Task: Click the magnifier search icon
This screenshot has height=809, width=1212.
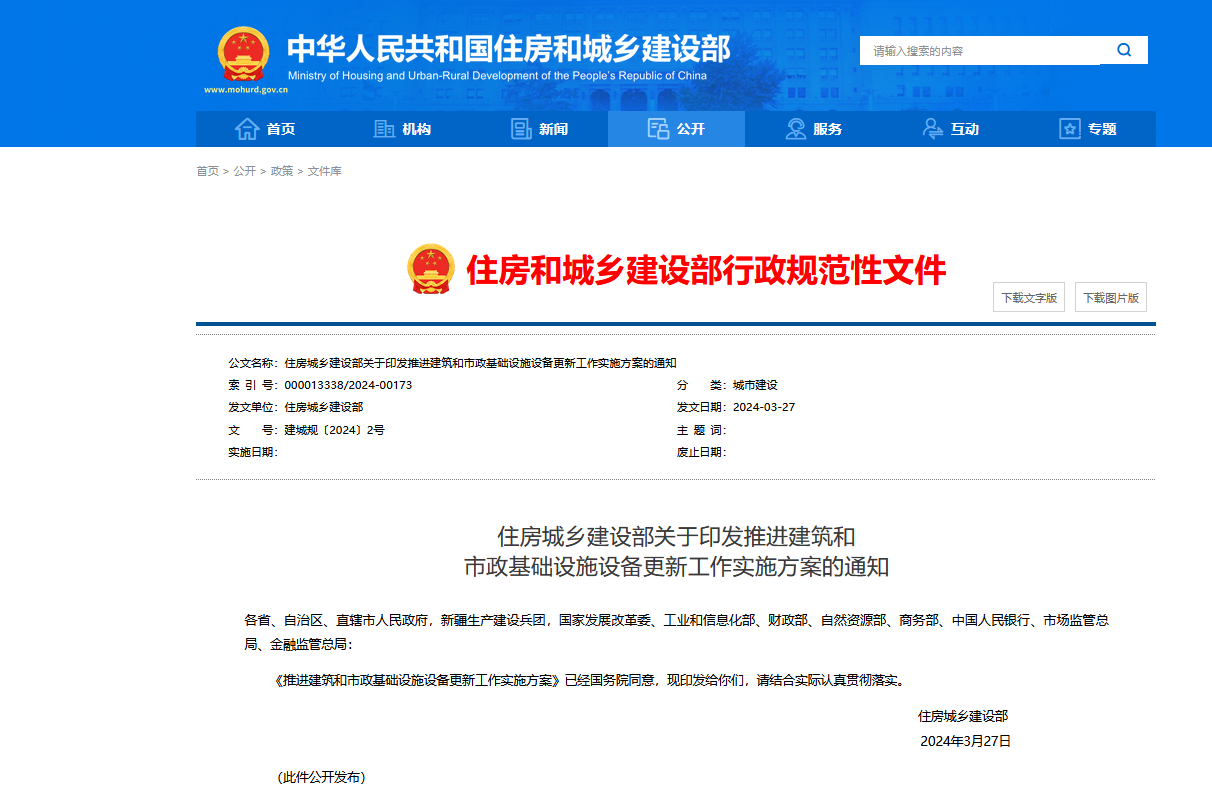Action: coord(1124,50)
